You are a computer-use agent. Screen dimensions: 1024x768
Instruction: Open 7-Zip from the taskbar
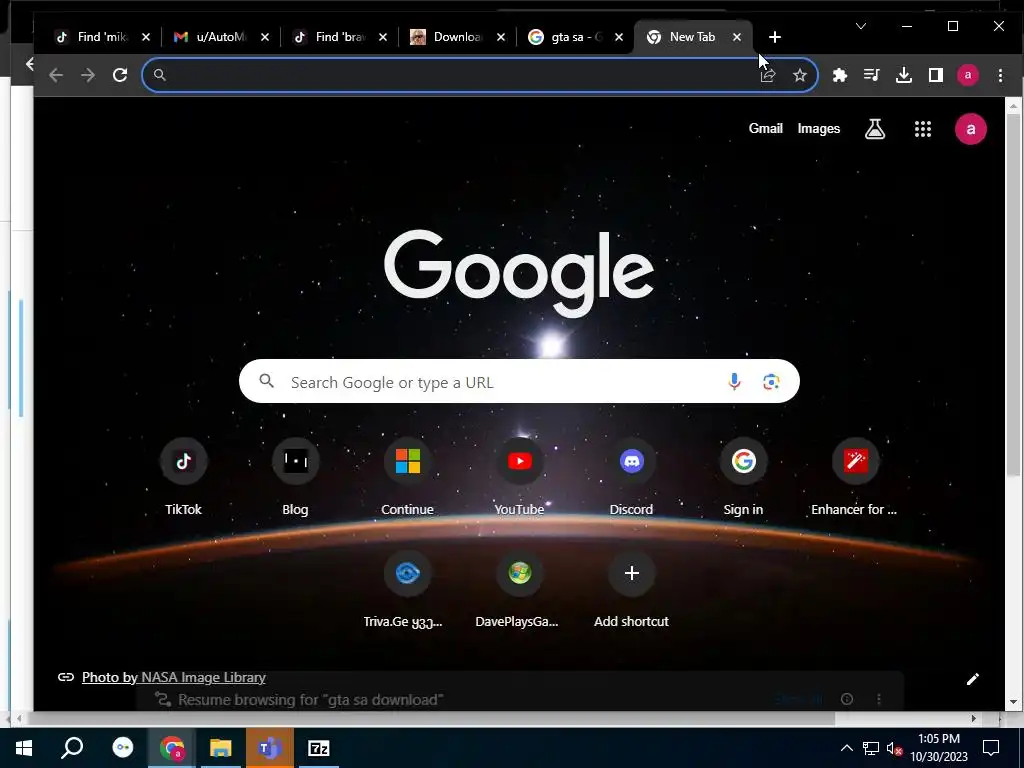(318, 748)
